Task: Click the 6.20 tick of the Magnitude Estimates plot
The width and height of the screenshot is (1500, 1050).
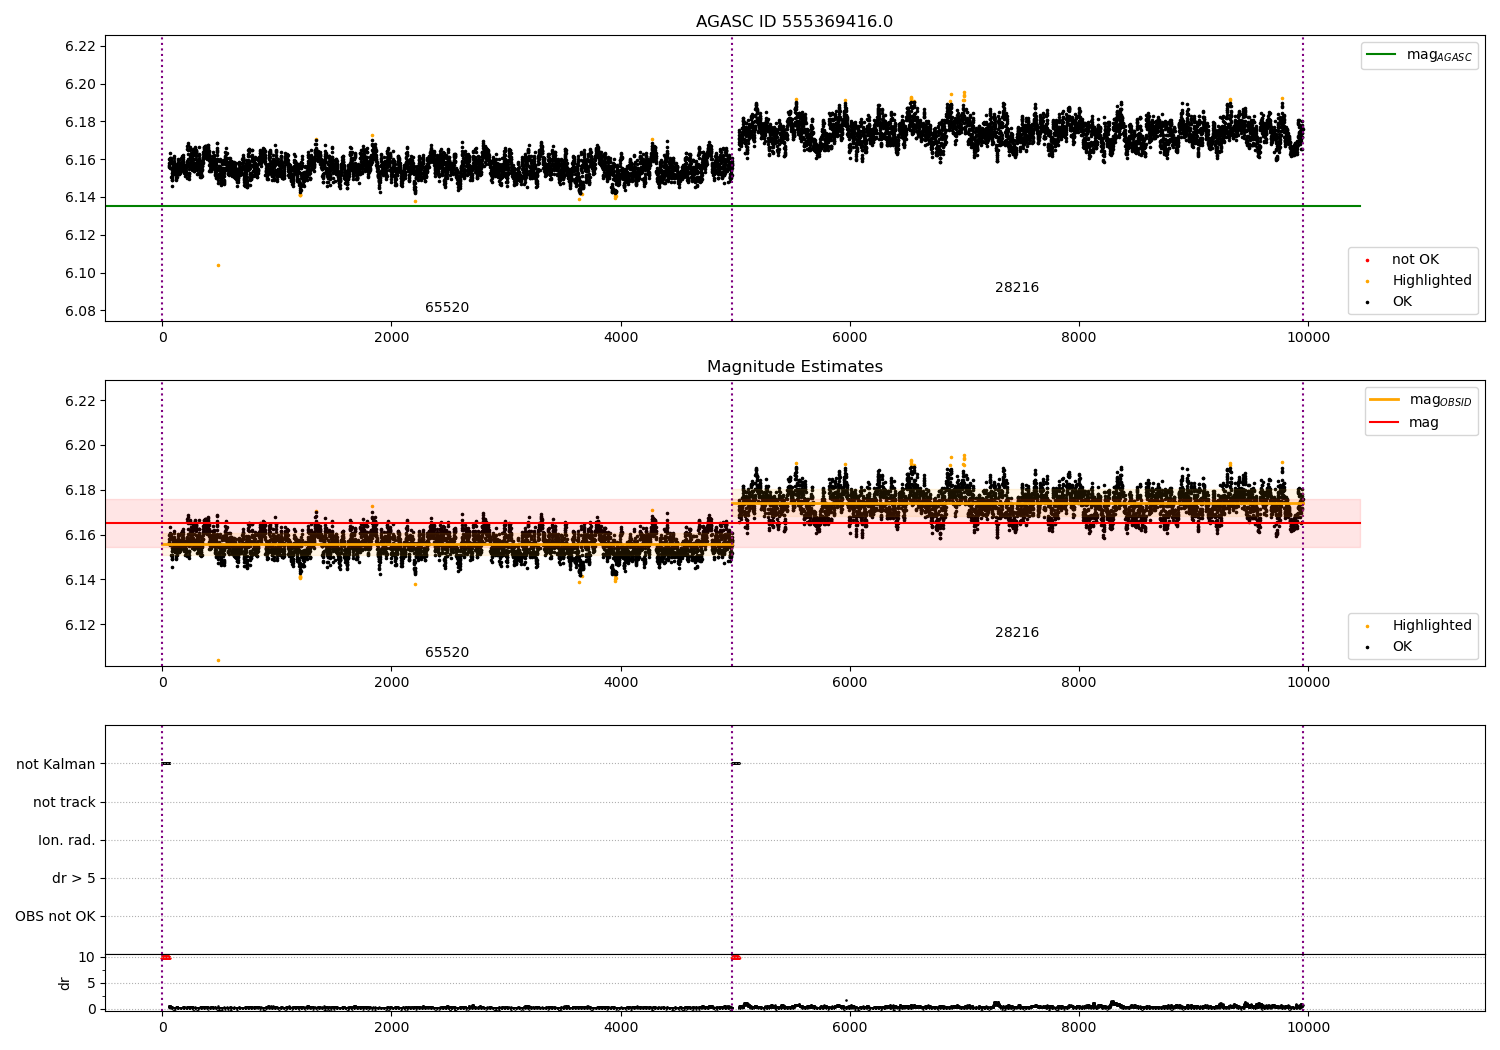Action: (80, 445)
